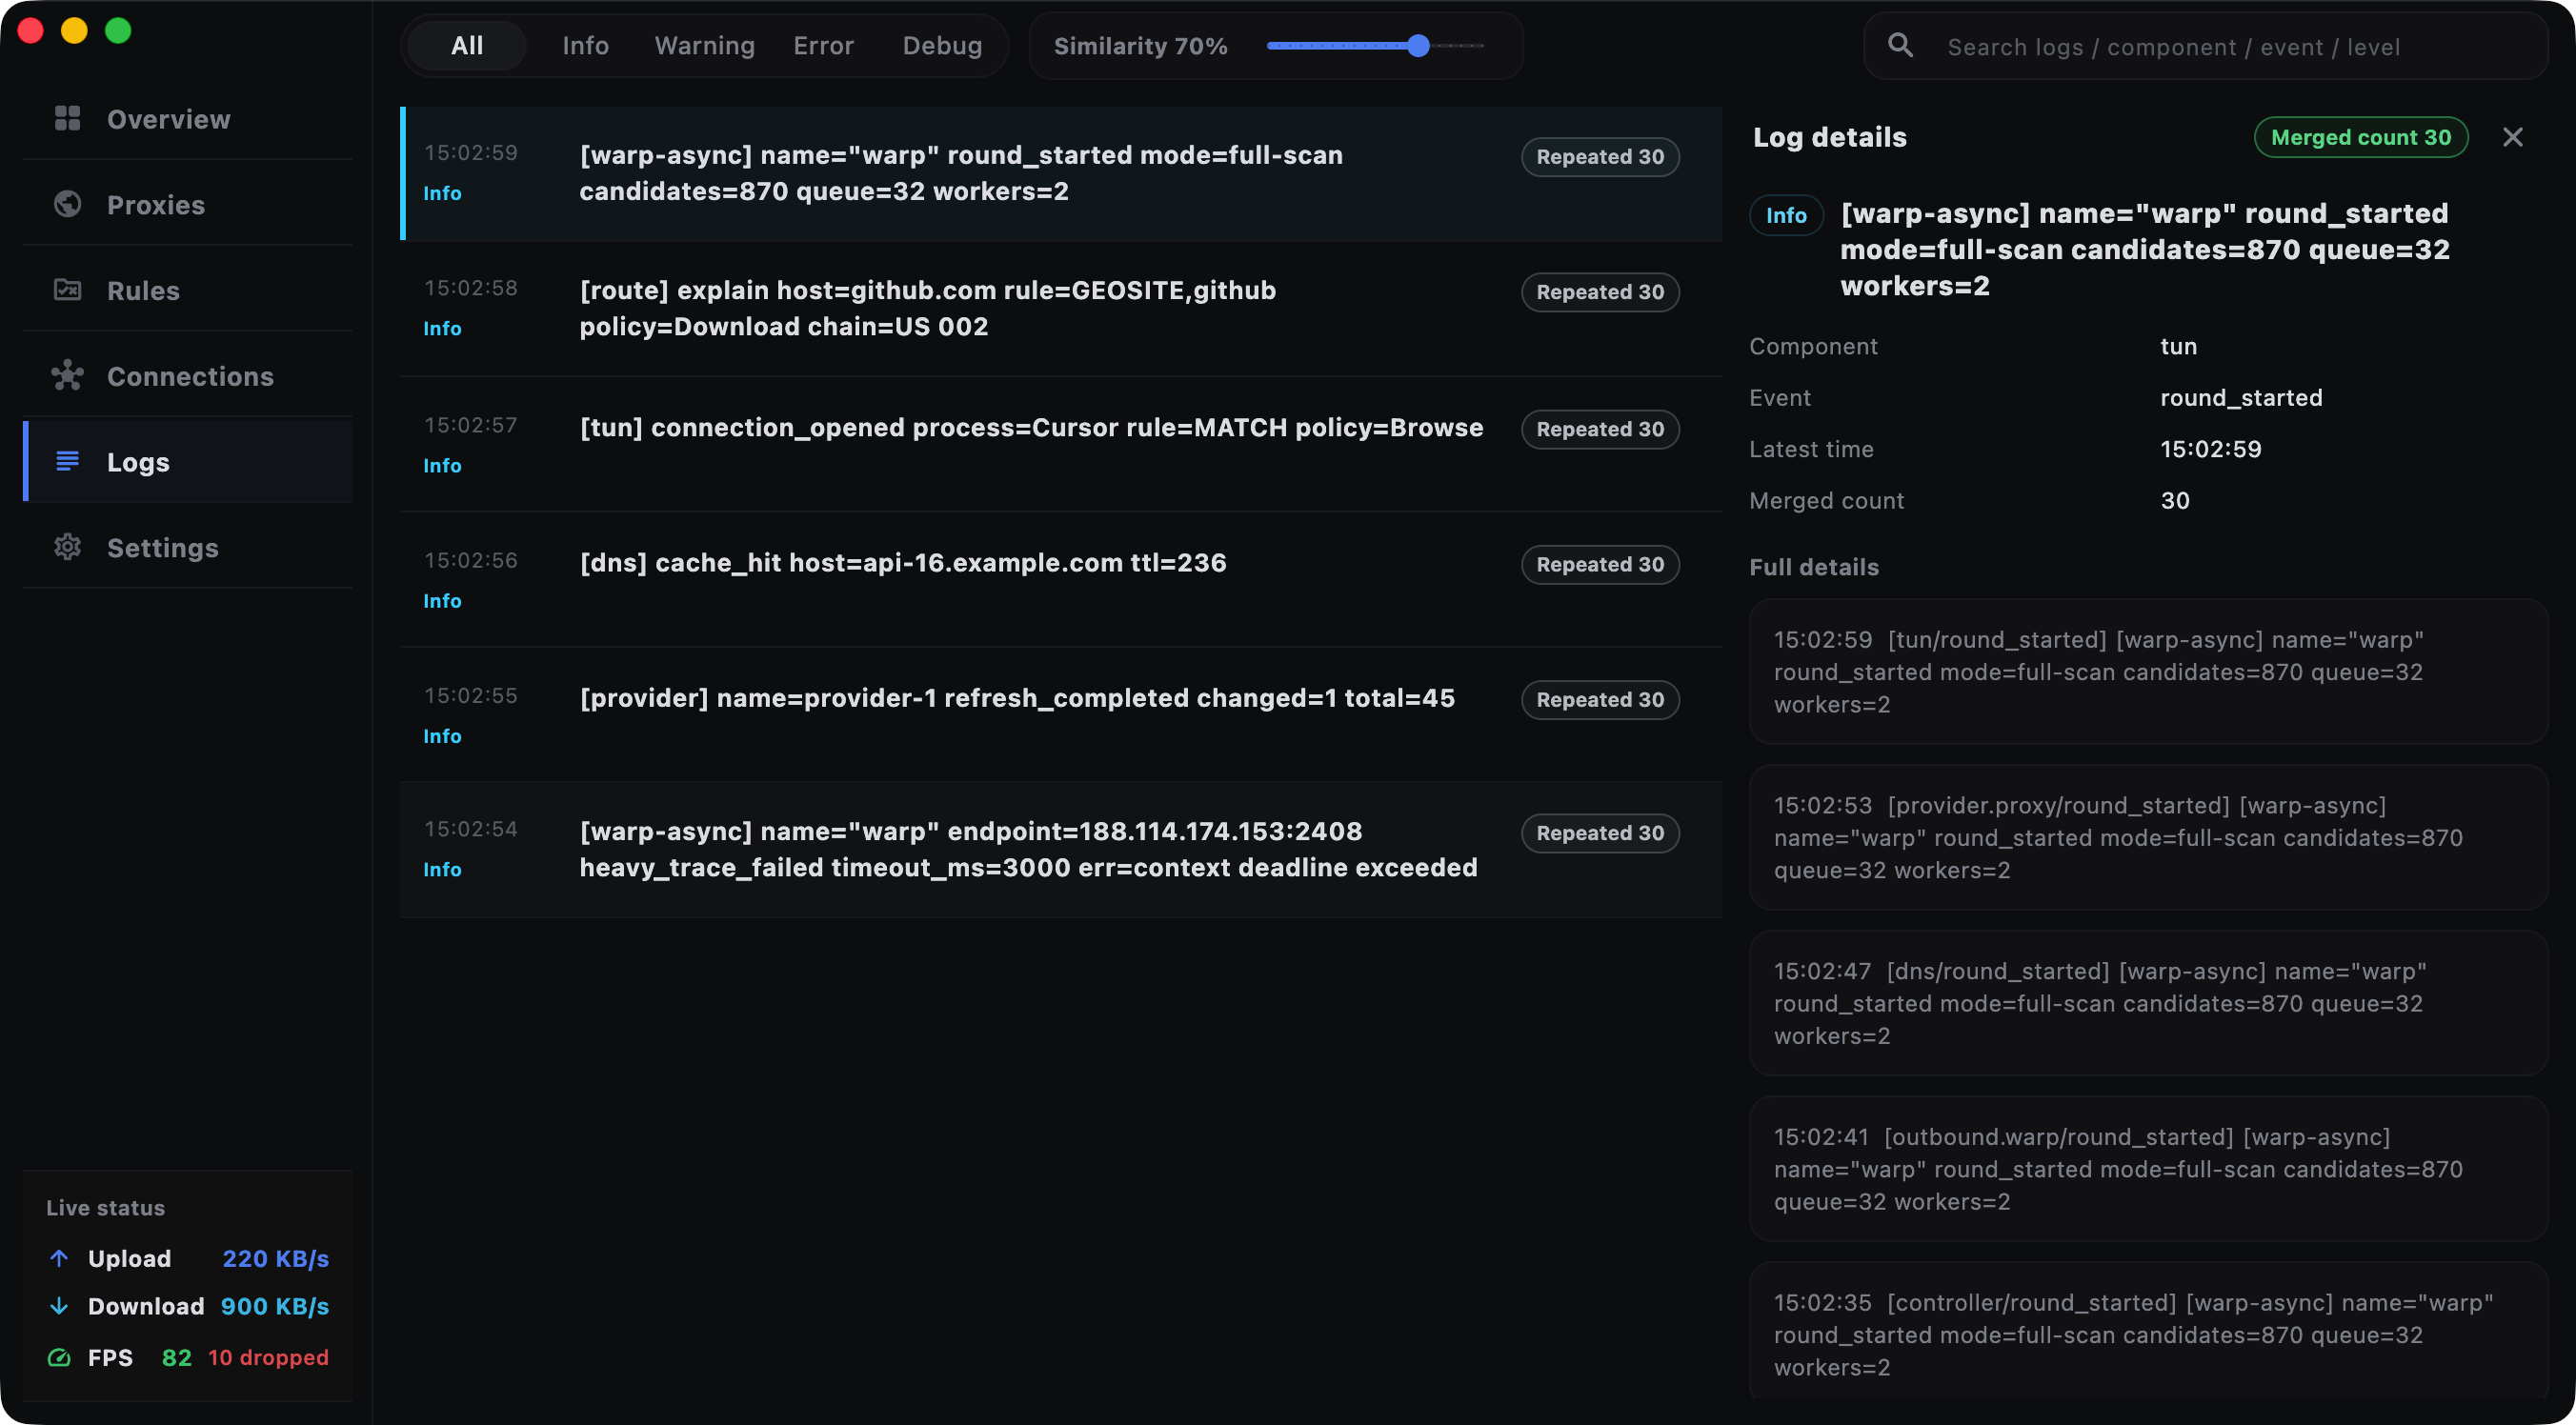
Task: Click the Logs lines icon
Action: point(67,461)
